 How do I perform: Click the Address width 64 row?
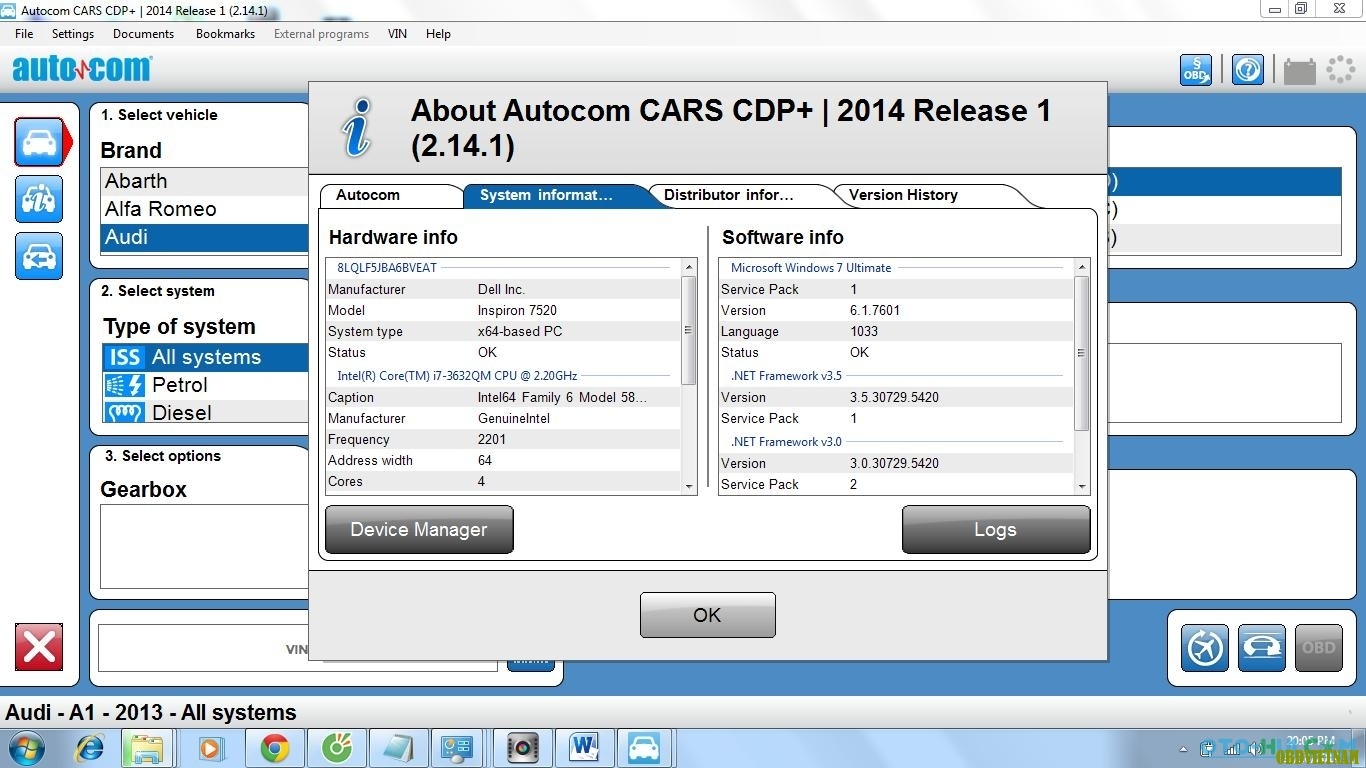coord(503,460)
